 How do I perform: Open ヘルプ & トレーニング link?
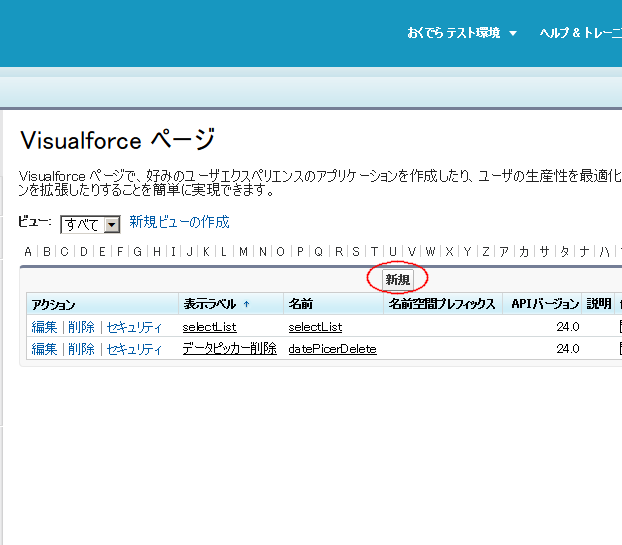pyautogui.click(x=580, y=33)
